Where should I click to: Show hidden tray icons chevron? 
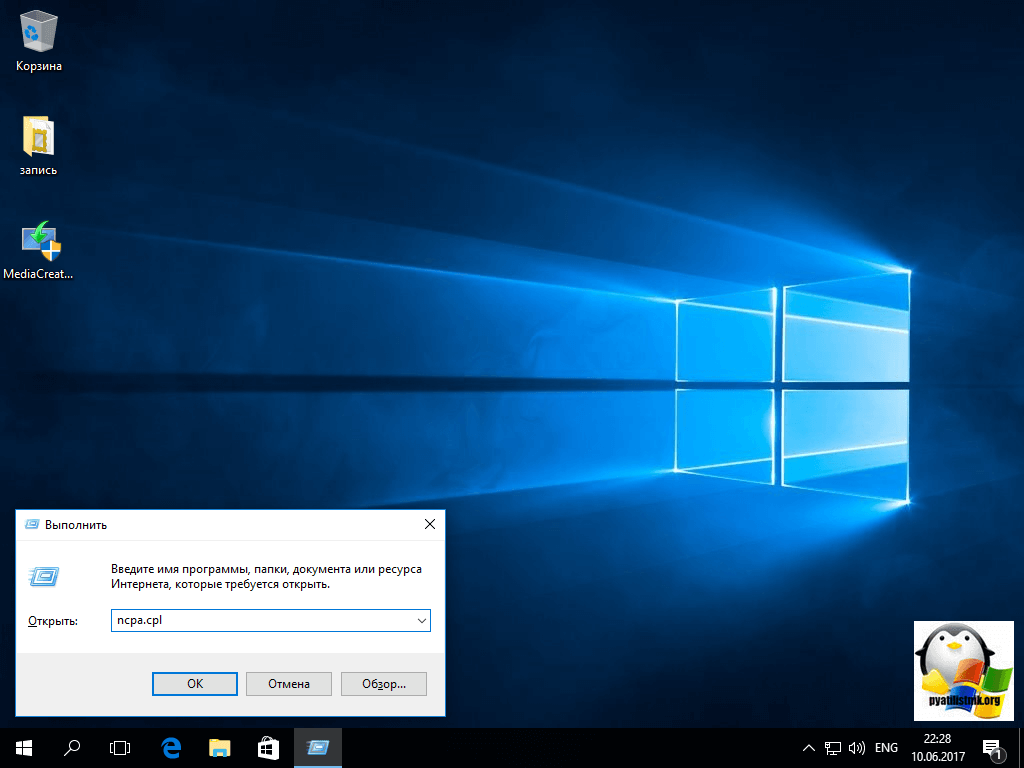(808, 748)
